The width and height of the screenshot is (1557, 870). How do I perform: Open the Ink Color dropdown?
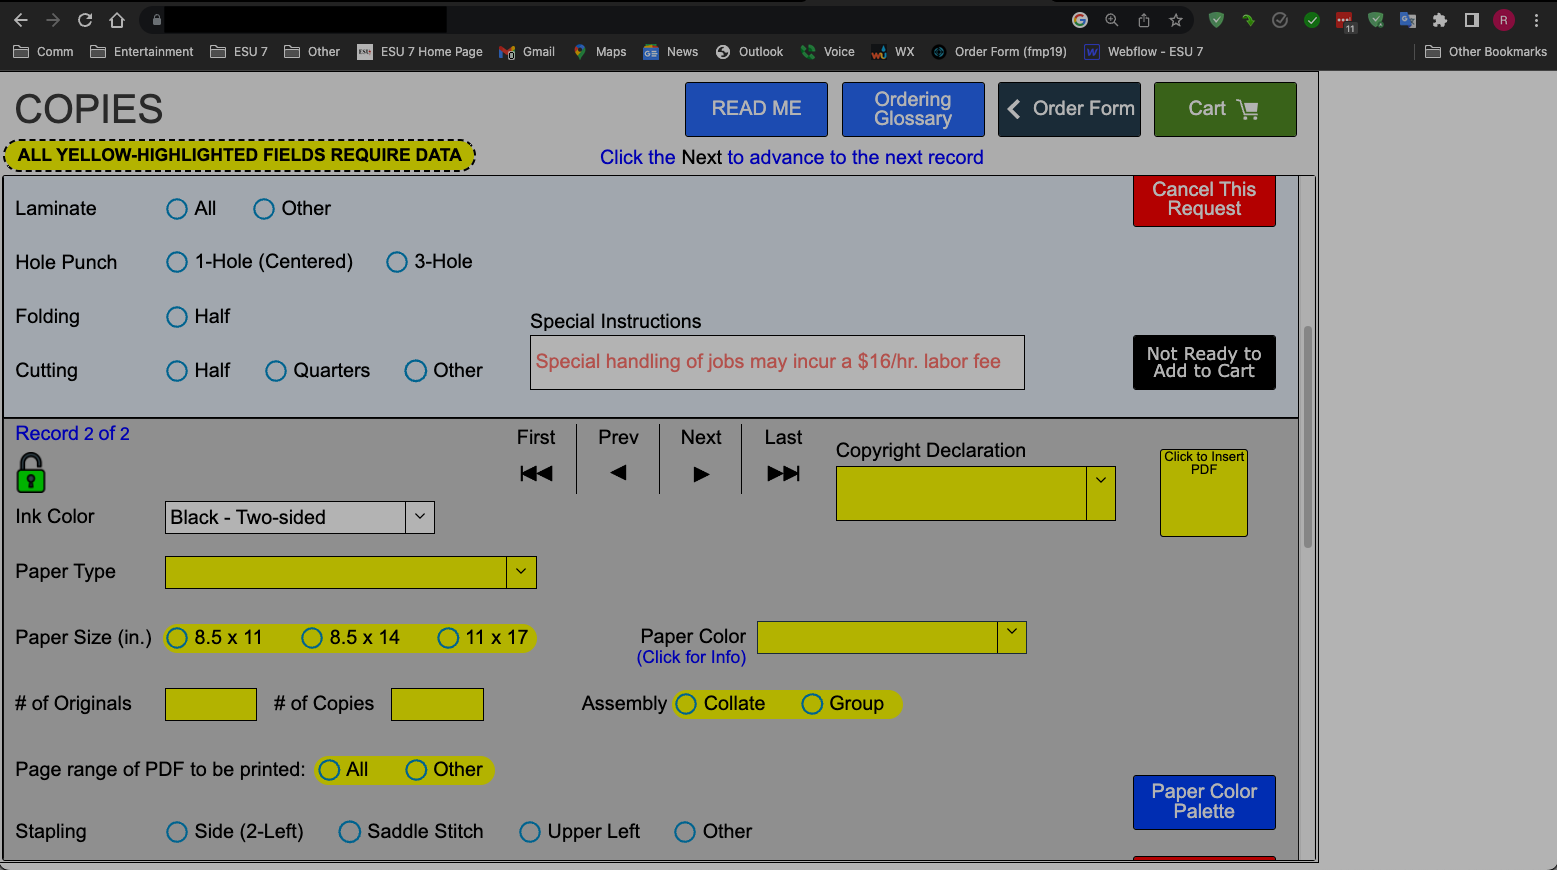coord(420,517)
